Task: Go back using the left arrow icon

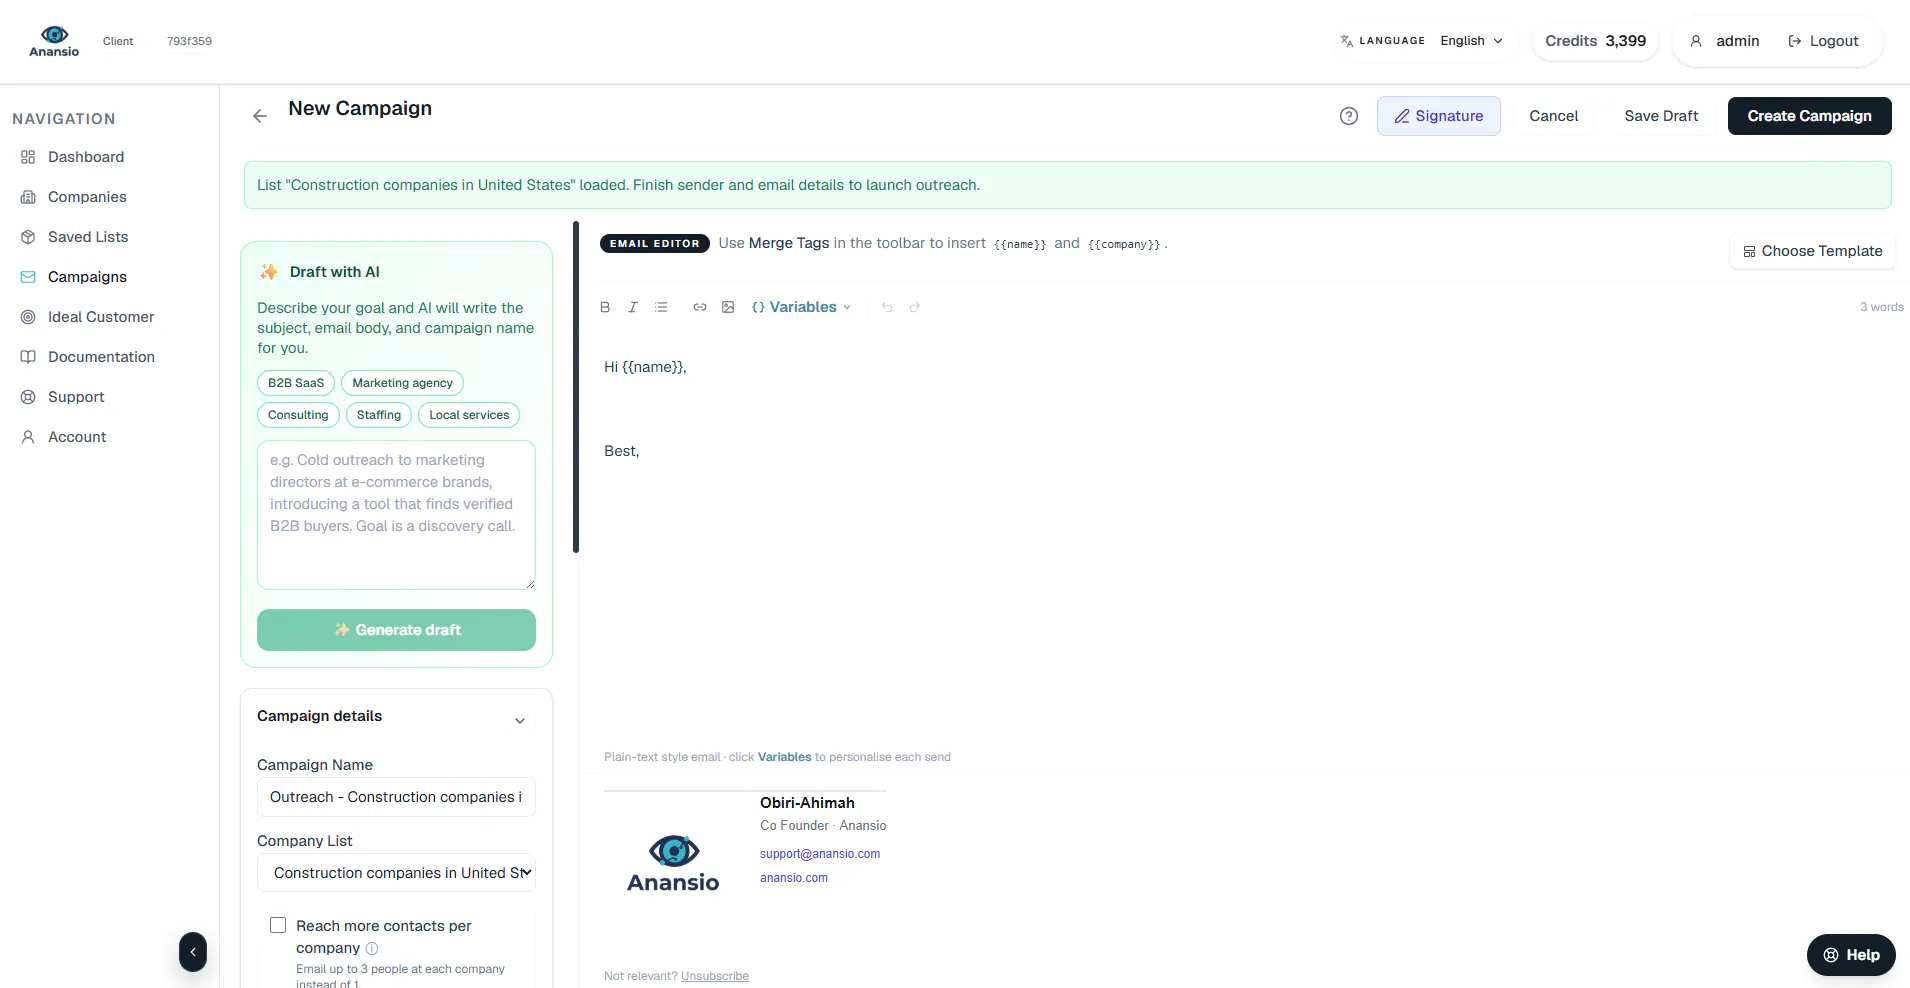Action: (260, 116)
